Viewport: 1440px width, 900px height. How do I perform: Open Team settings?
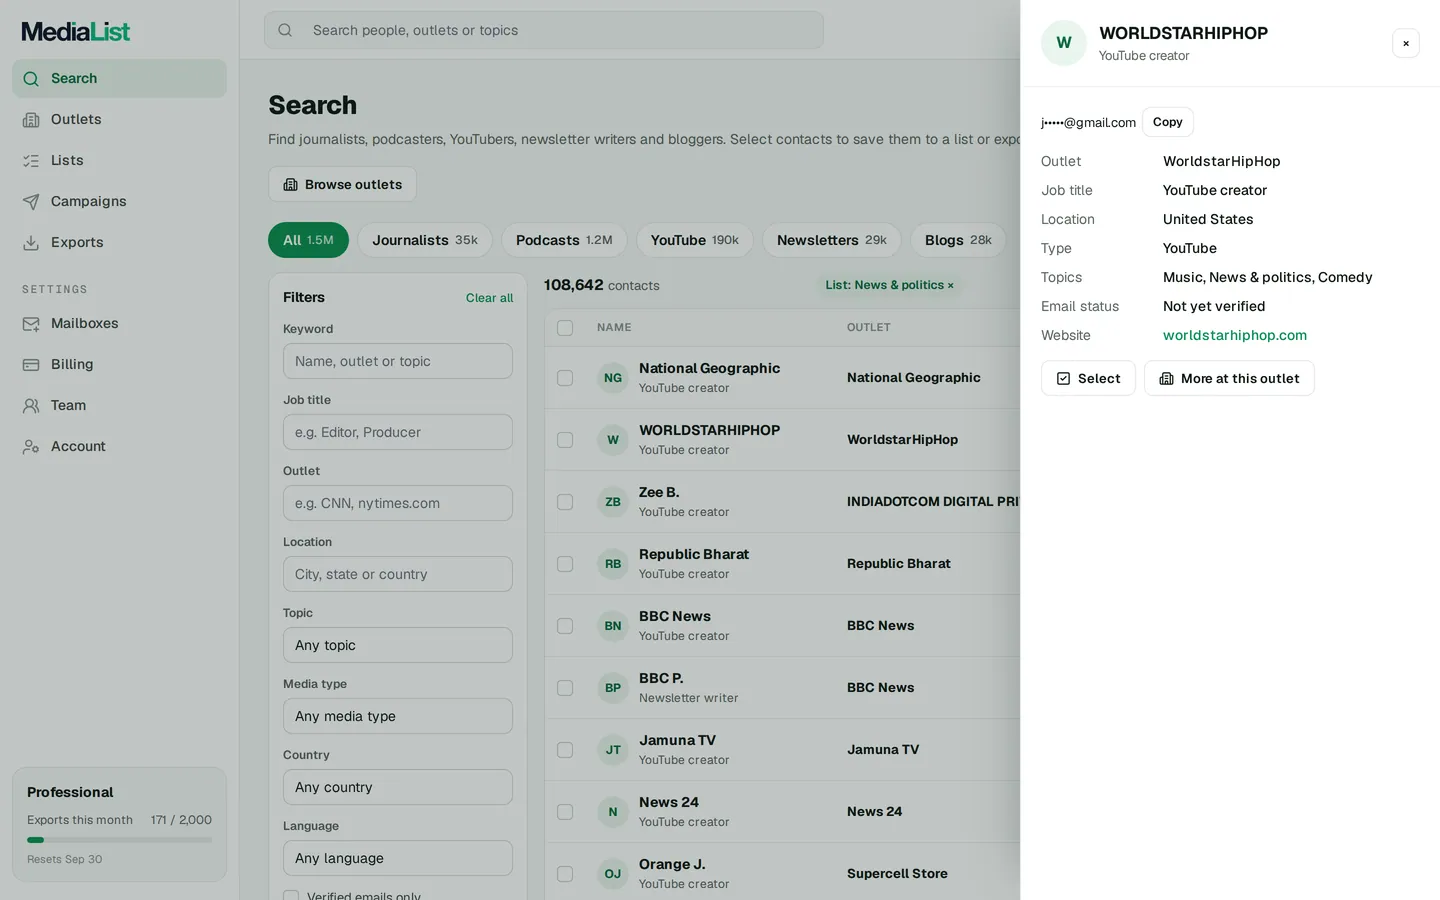point(119,405)
